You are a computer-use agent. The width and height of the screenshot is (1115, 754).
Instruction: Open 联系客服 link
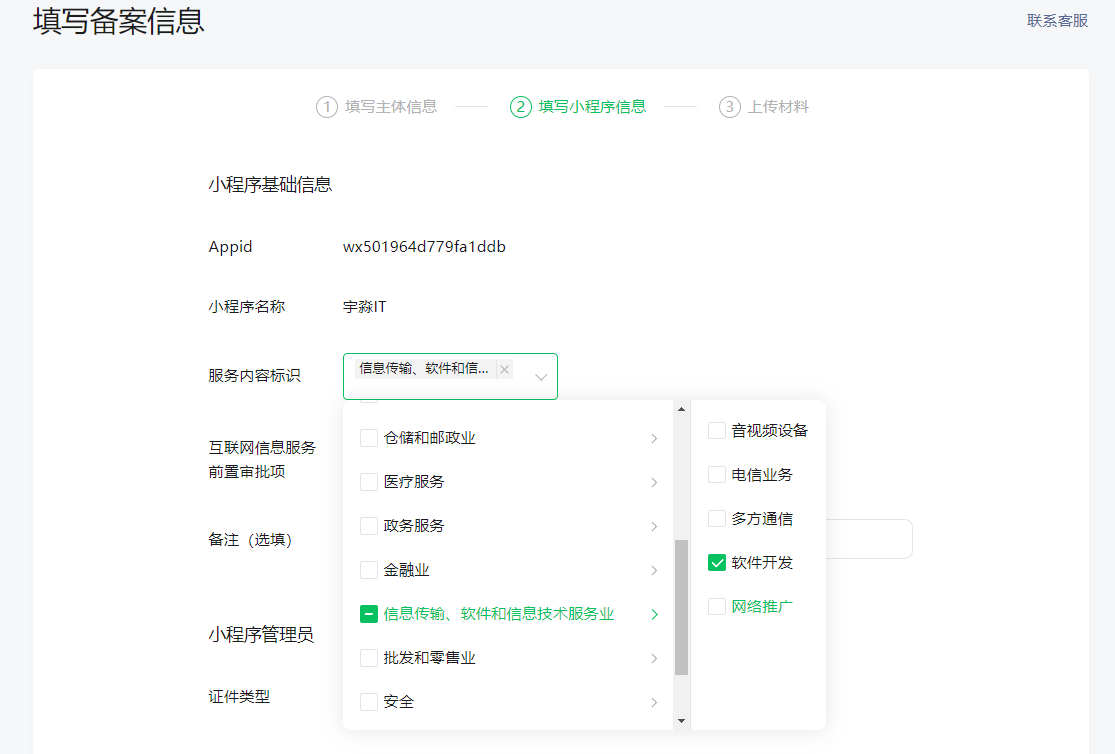point(1057,20)
